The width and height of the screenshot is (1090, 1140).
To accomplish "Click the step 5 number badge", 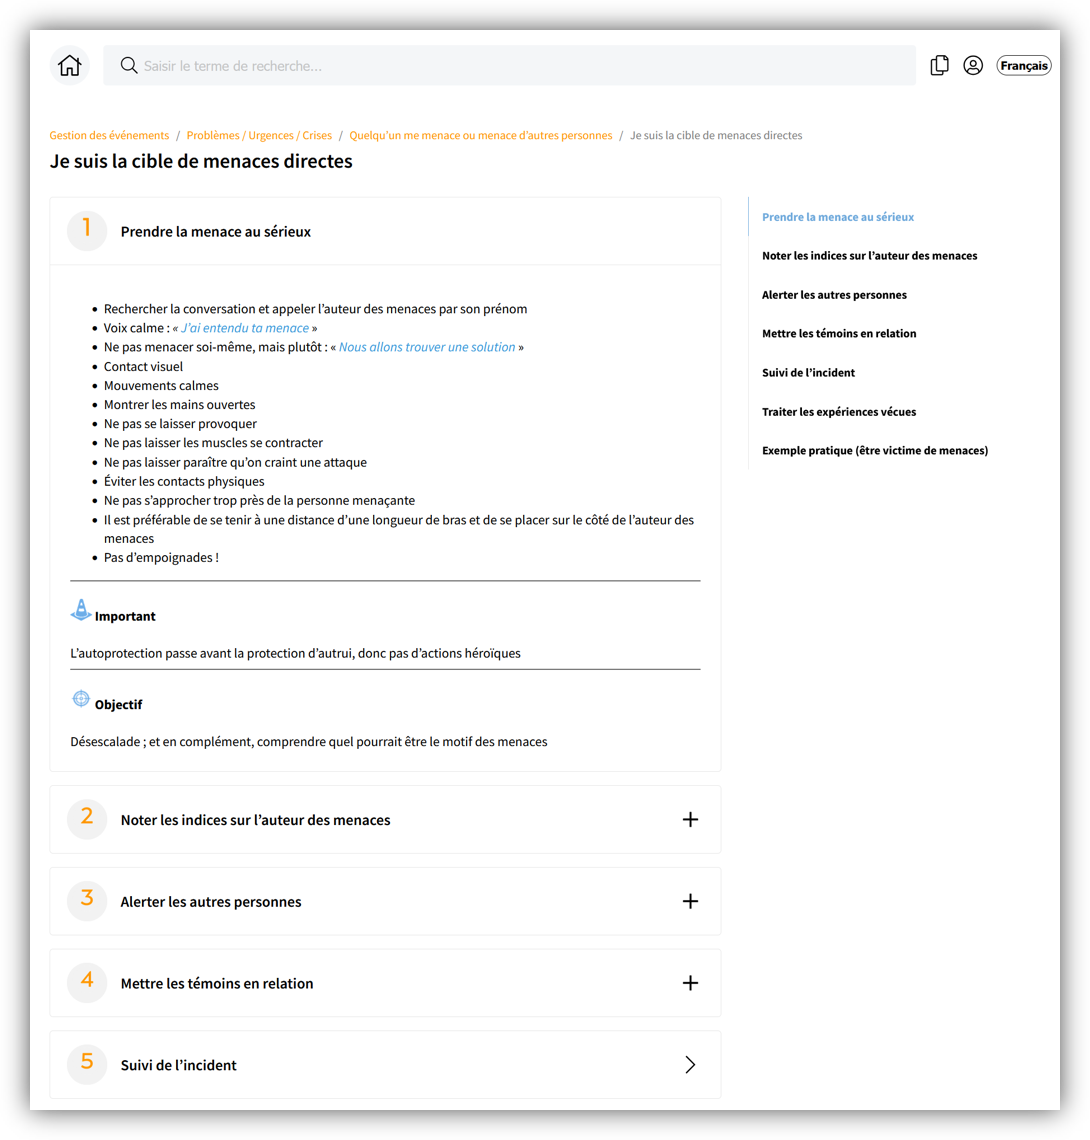I will (x=87, y=1064).
